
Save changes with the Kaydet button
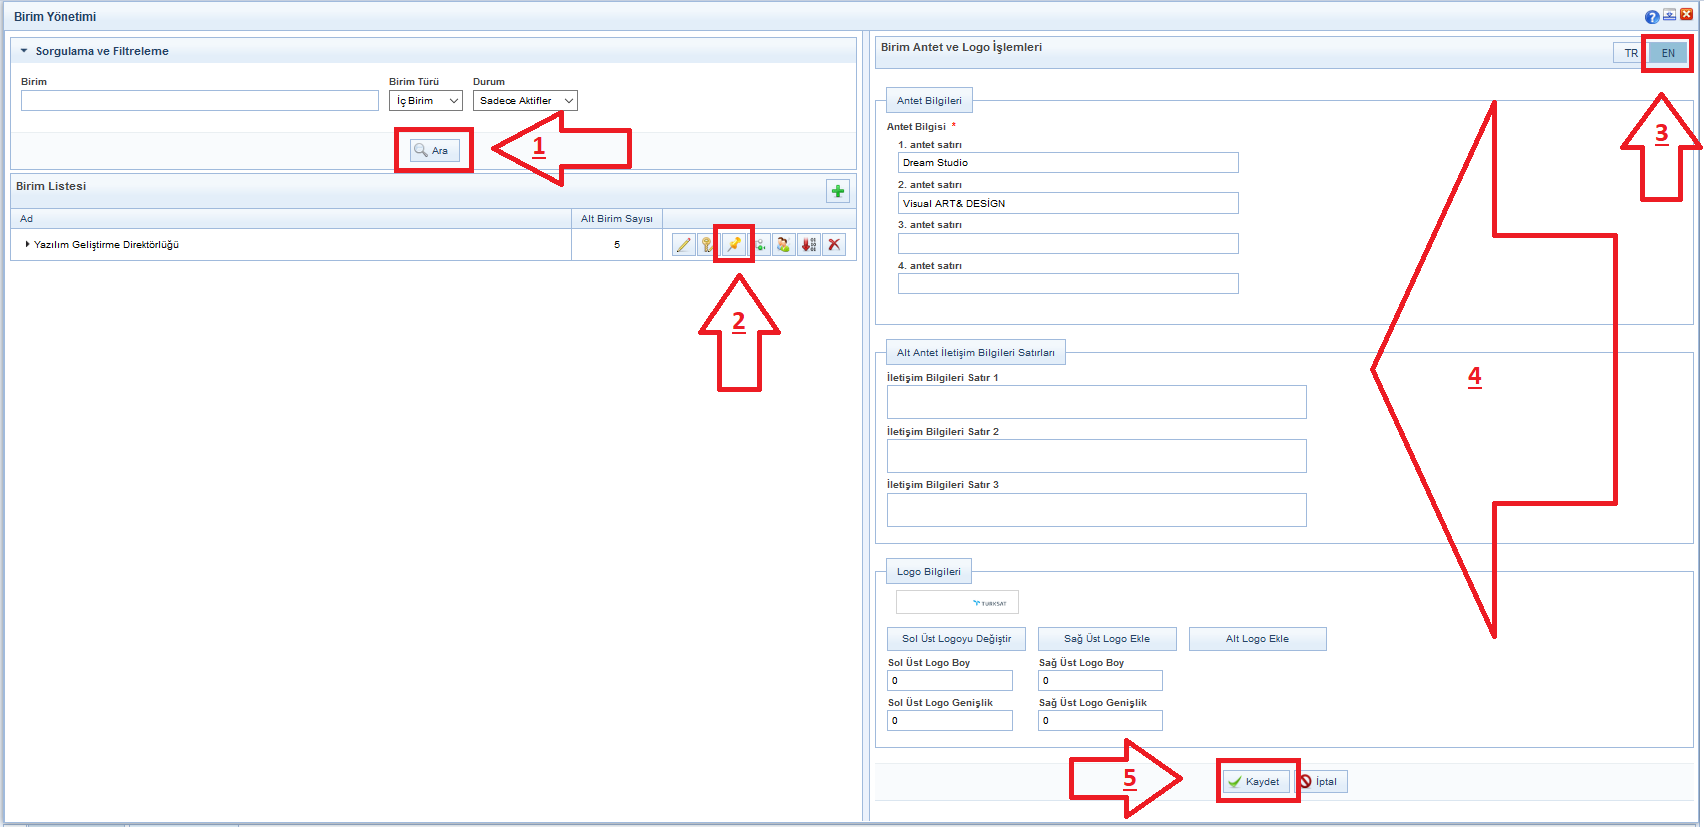(1256, 782)
